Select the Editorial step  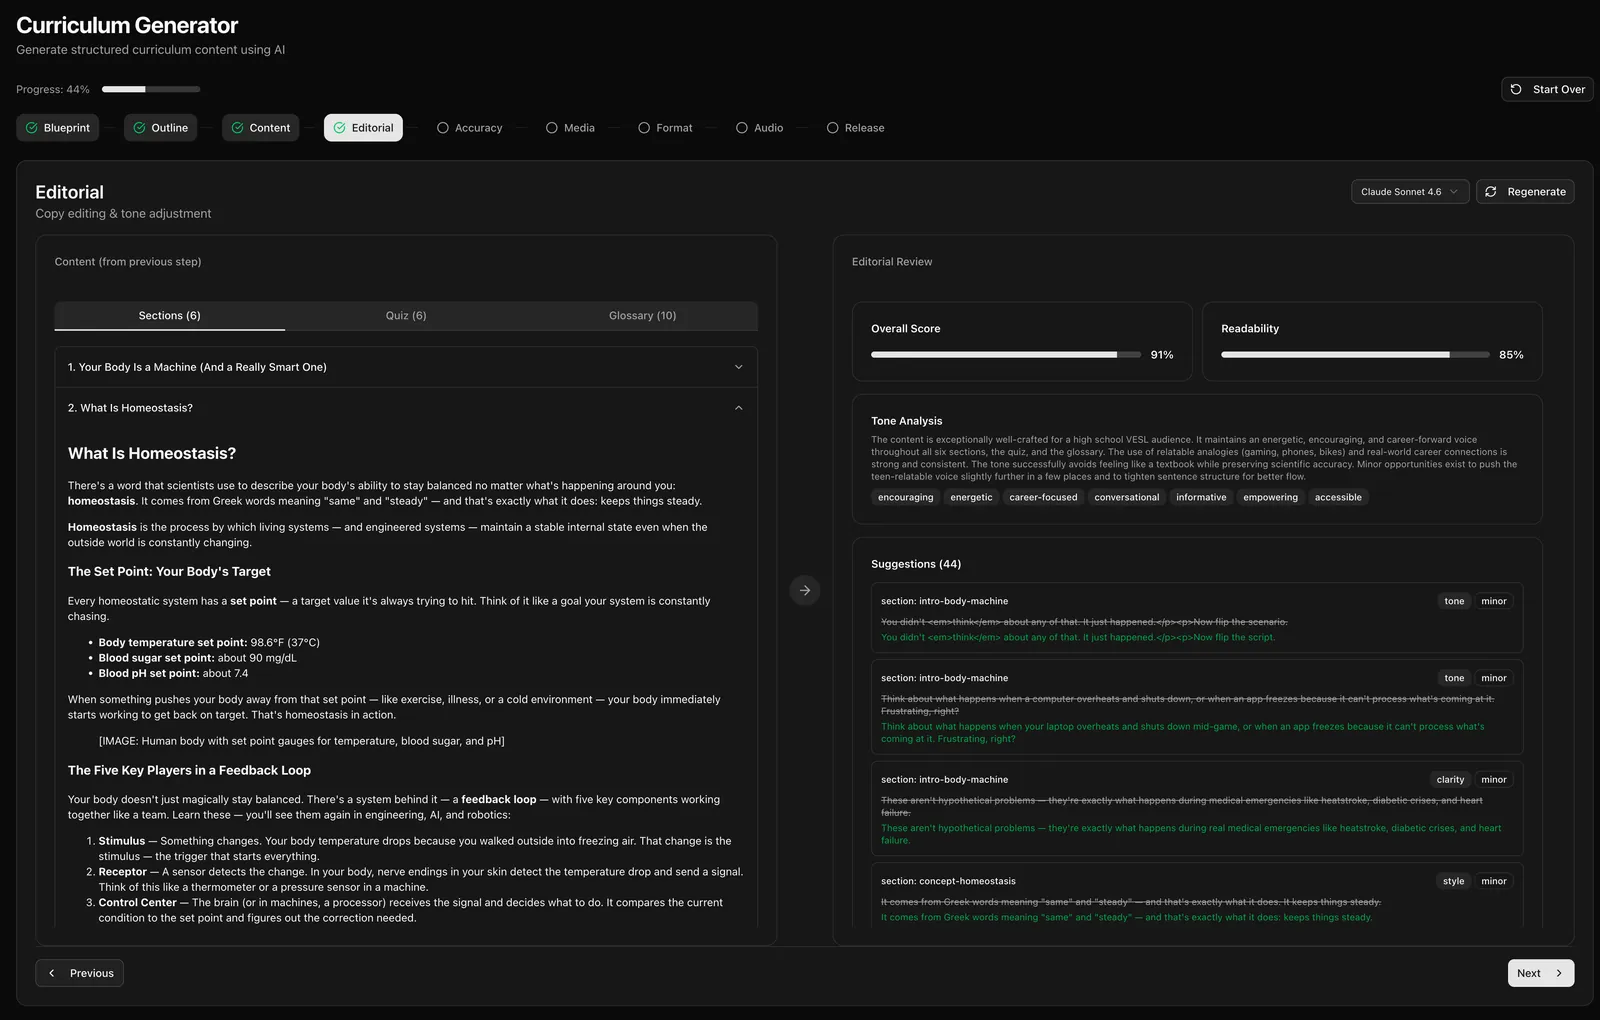pos(363,128)
